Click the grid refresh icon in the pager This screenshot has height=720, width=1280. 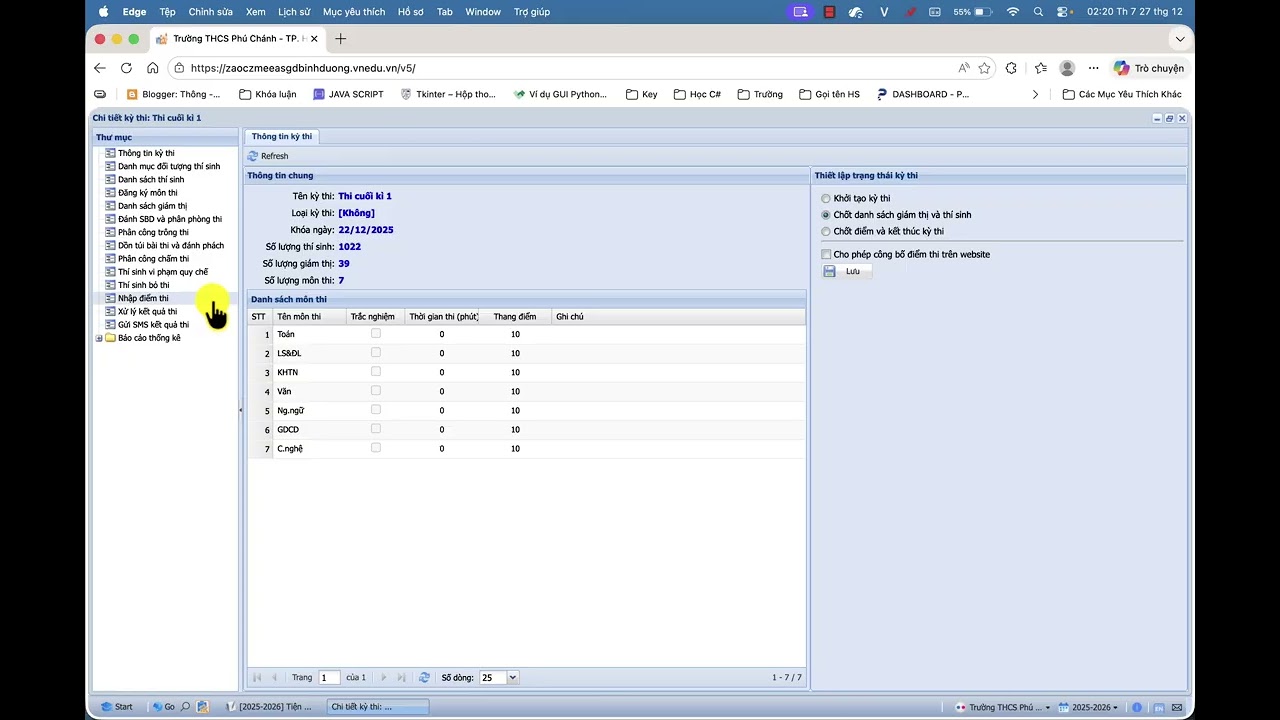click(424, 677)
